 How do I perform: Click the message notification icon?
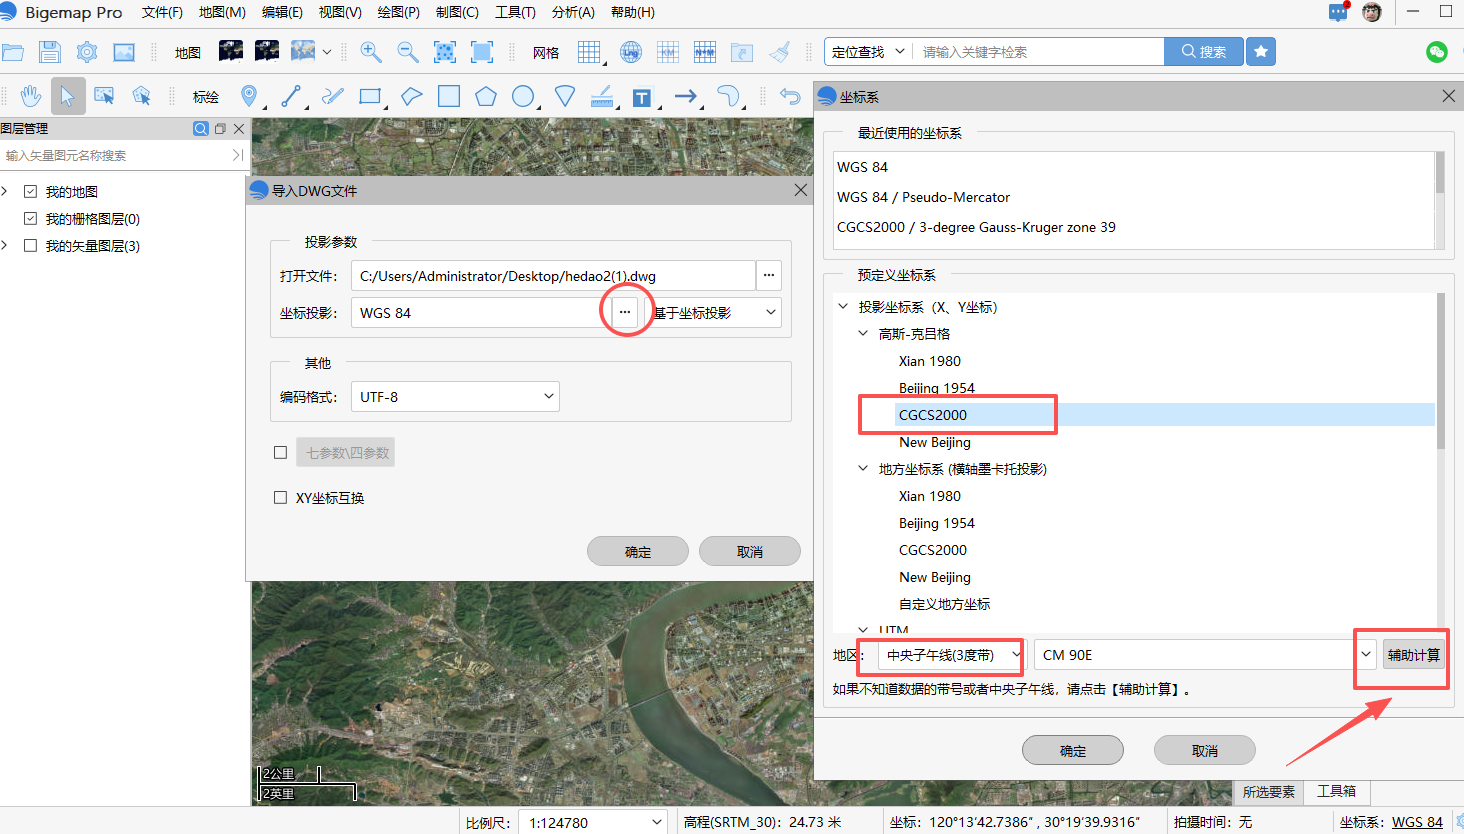1338,12
